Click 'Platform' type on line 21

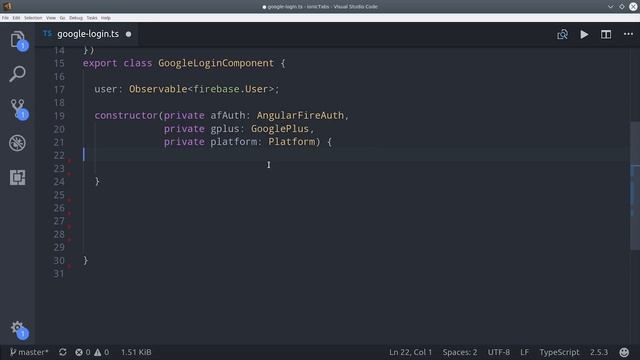[x=291, y=142]
